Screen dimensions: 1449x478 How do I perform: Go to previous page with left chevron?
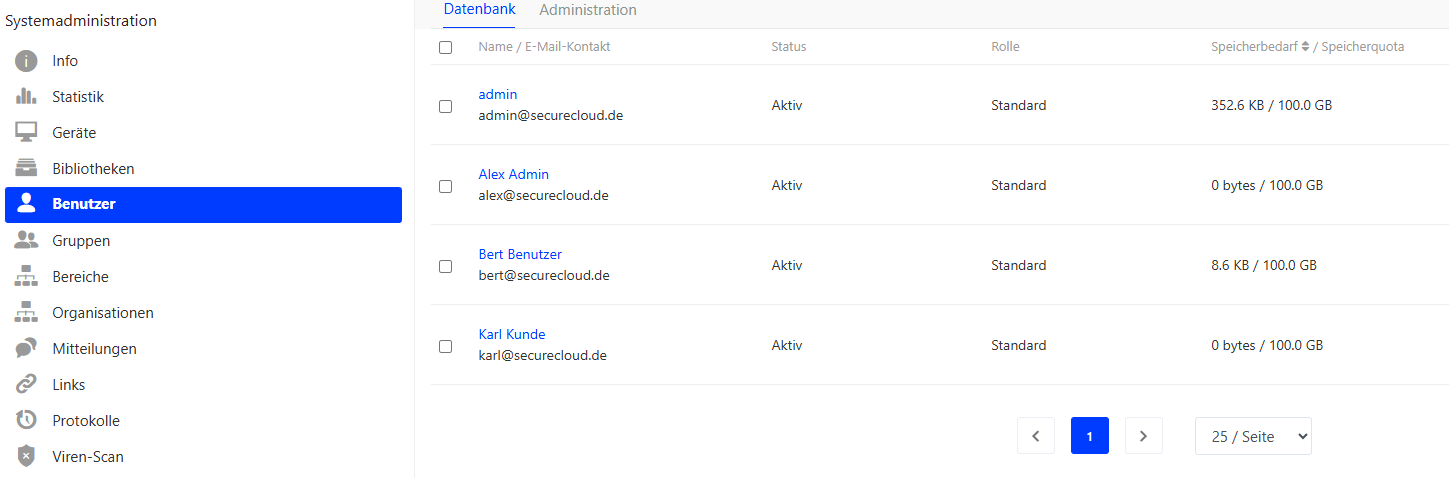pyautogui.click(x=1036, y=436)
